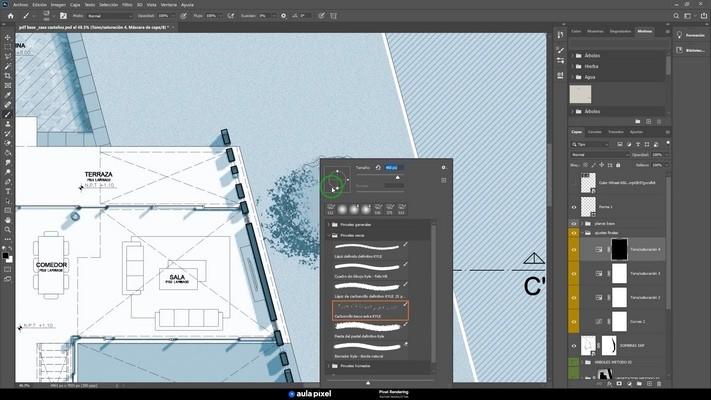Expand Hierba pattern group
This screenshot has width=711, height=400.
[573, 66]
